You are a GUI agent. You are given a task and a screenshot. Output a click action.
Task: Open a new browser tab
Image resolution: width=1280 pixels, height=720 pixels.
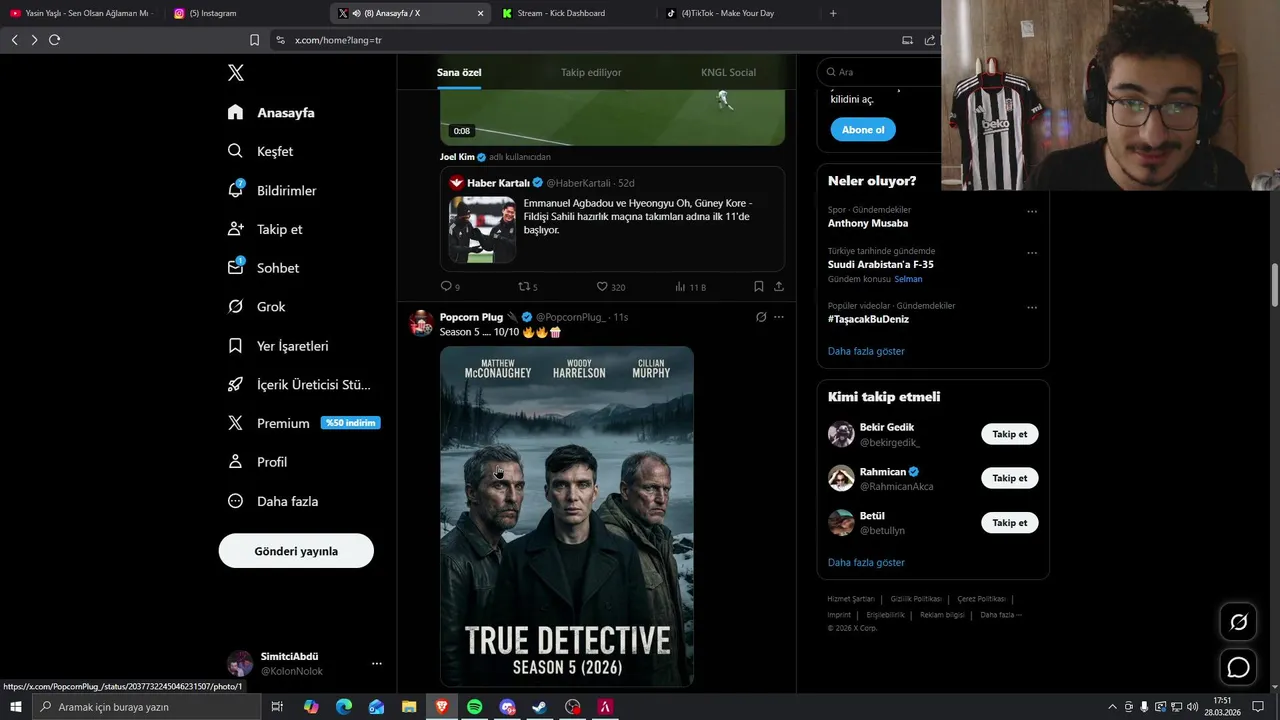pyautogui.click(x=833, y=13)
